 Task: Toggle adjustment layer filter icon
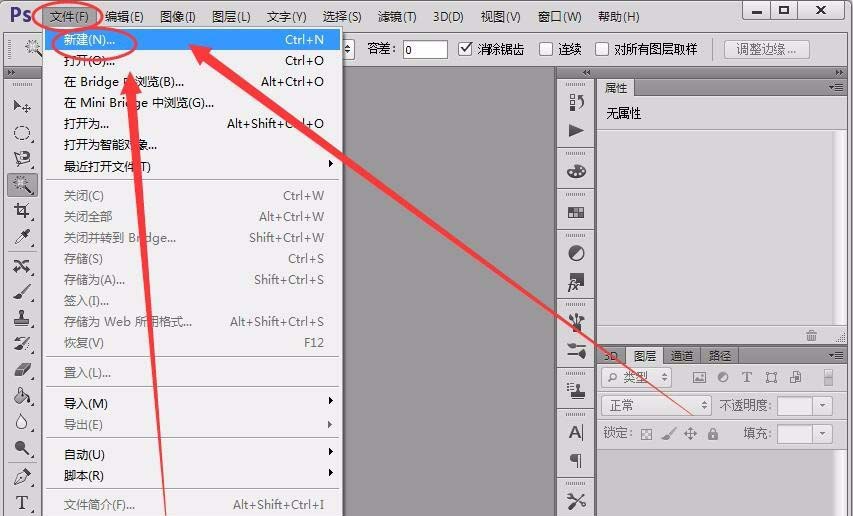click(723, 377)
